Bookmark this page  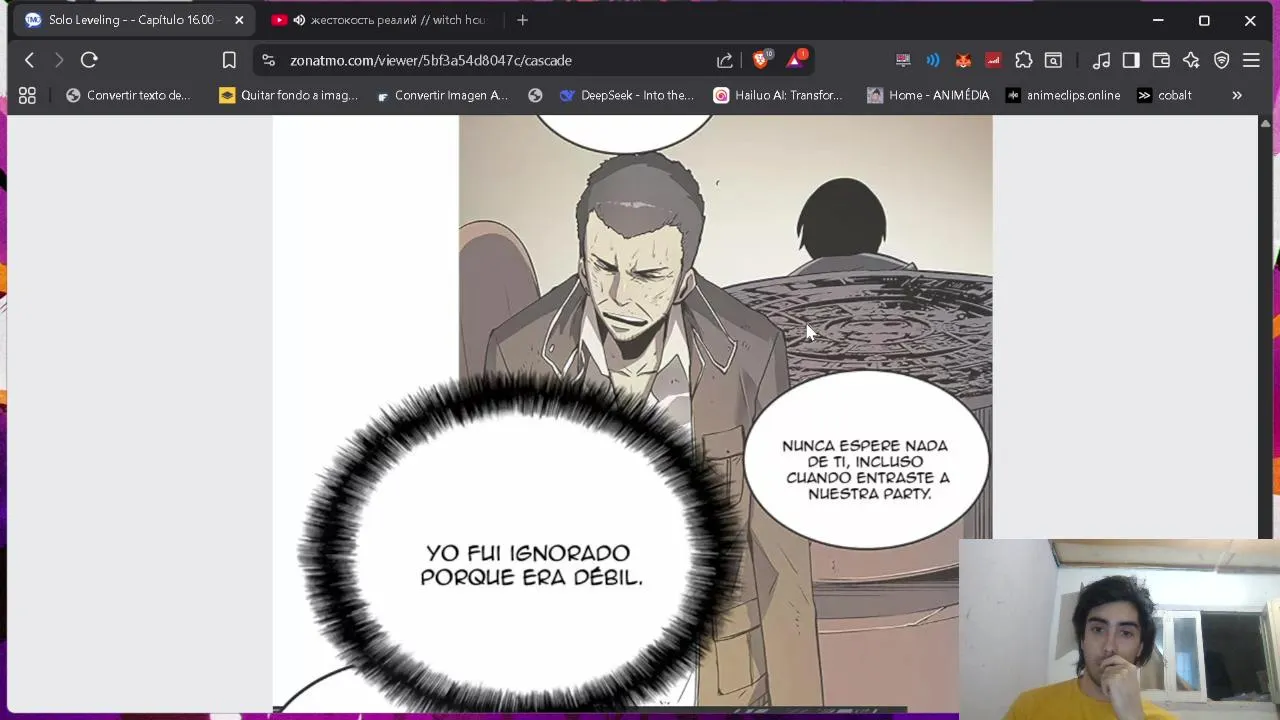click(229, 60)
